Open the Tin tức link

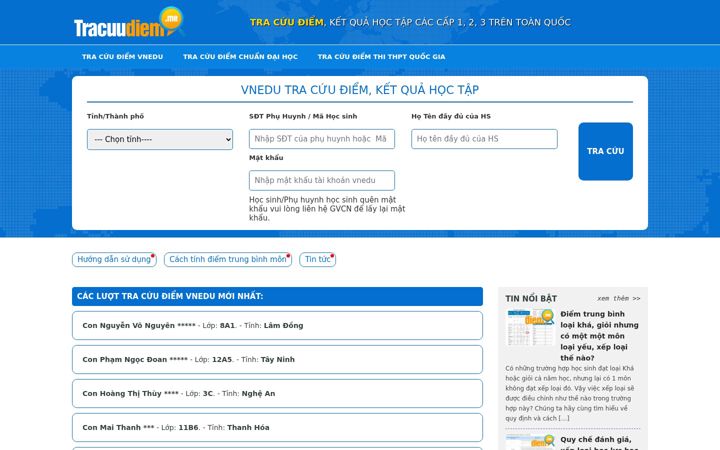pos(317,259)
